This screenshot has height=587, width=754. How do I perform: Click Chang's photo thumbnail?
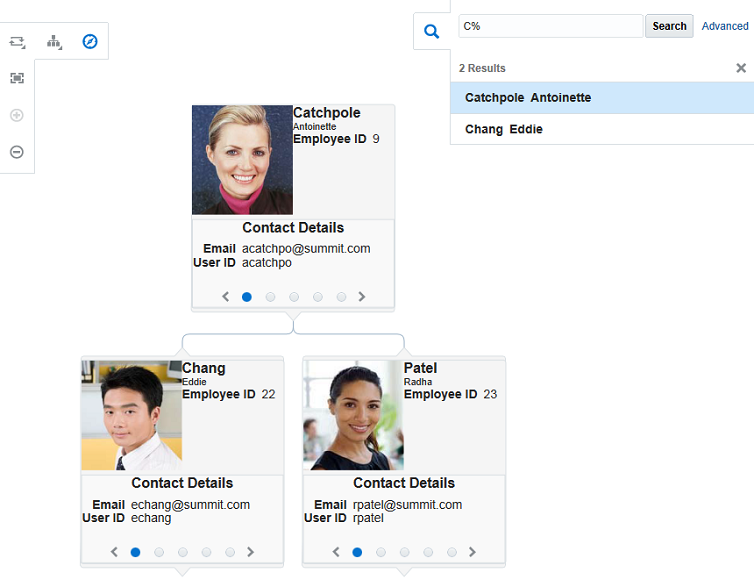coord(132,415)
